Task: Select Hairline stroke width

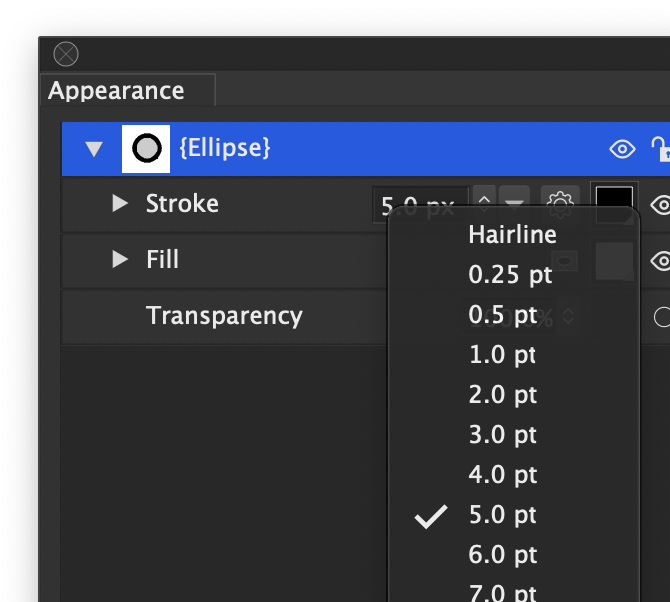Action: coord(512,235)
